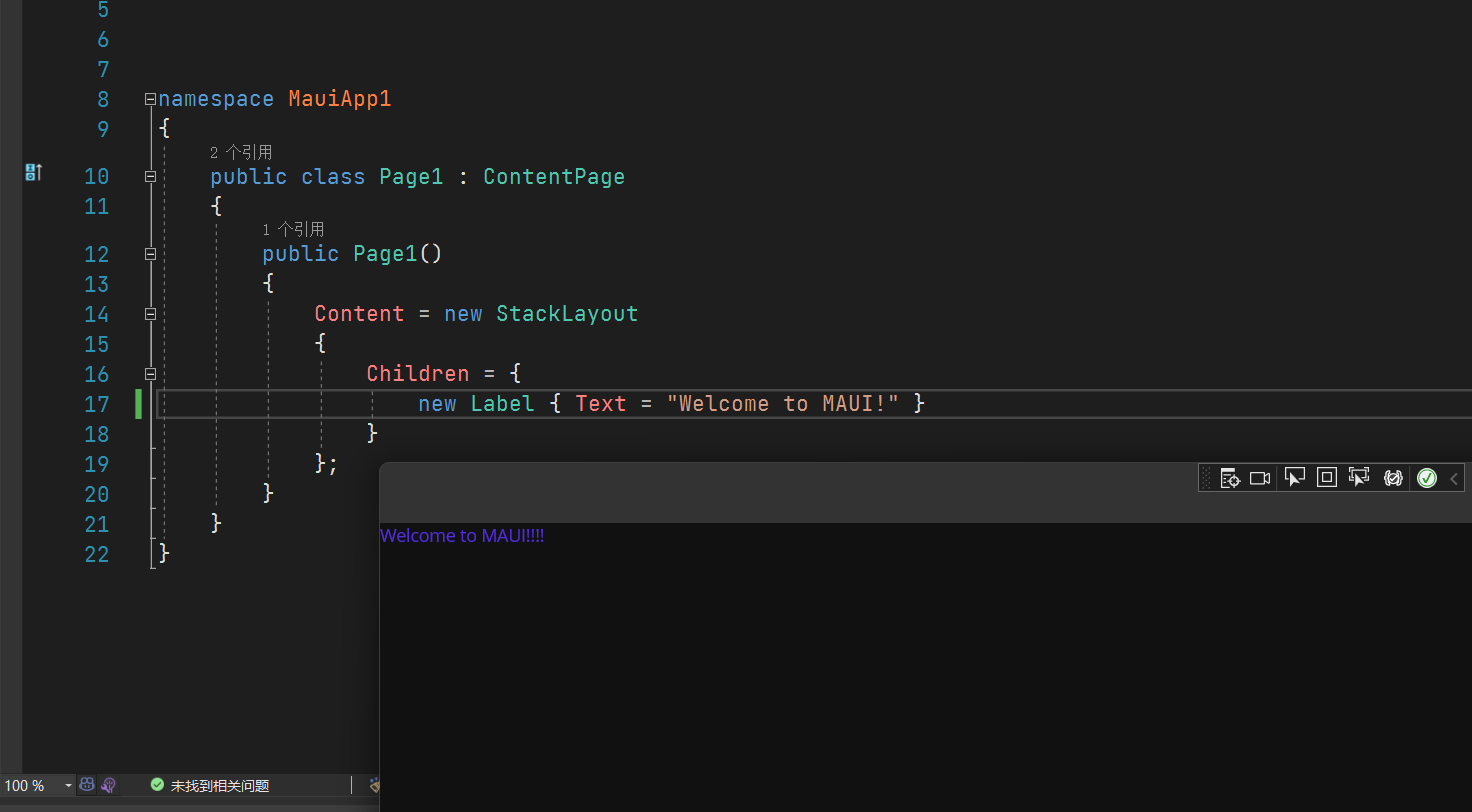The height and width of the screenshot is (812, 1472).
Task: Take a screenshot in the XAML Live Preview toolbar
Action: click(1259, 477)
